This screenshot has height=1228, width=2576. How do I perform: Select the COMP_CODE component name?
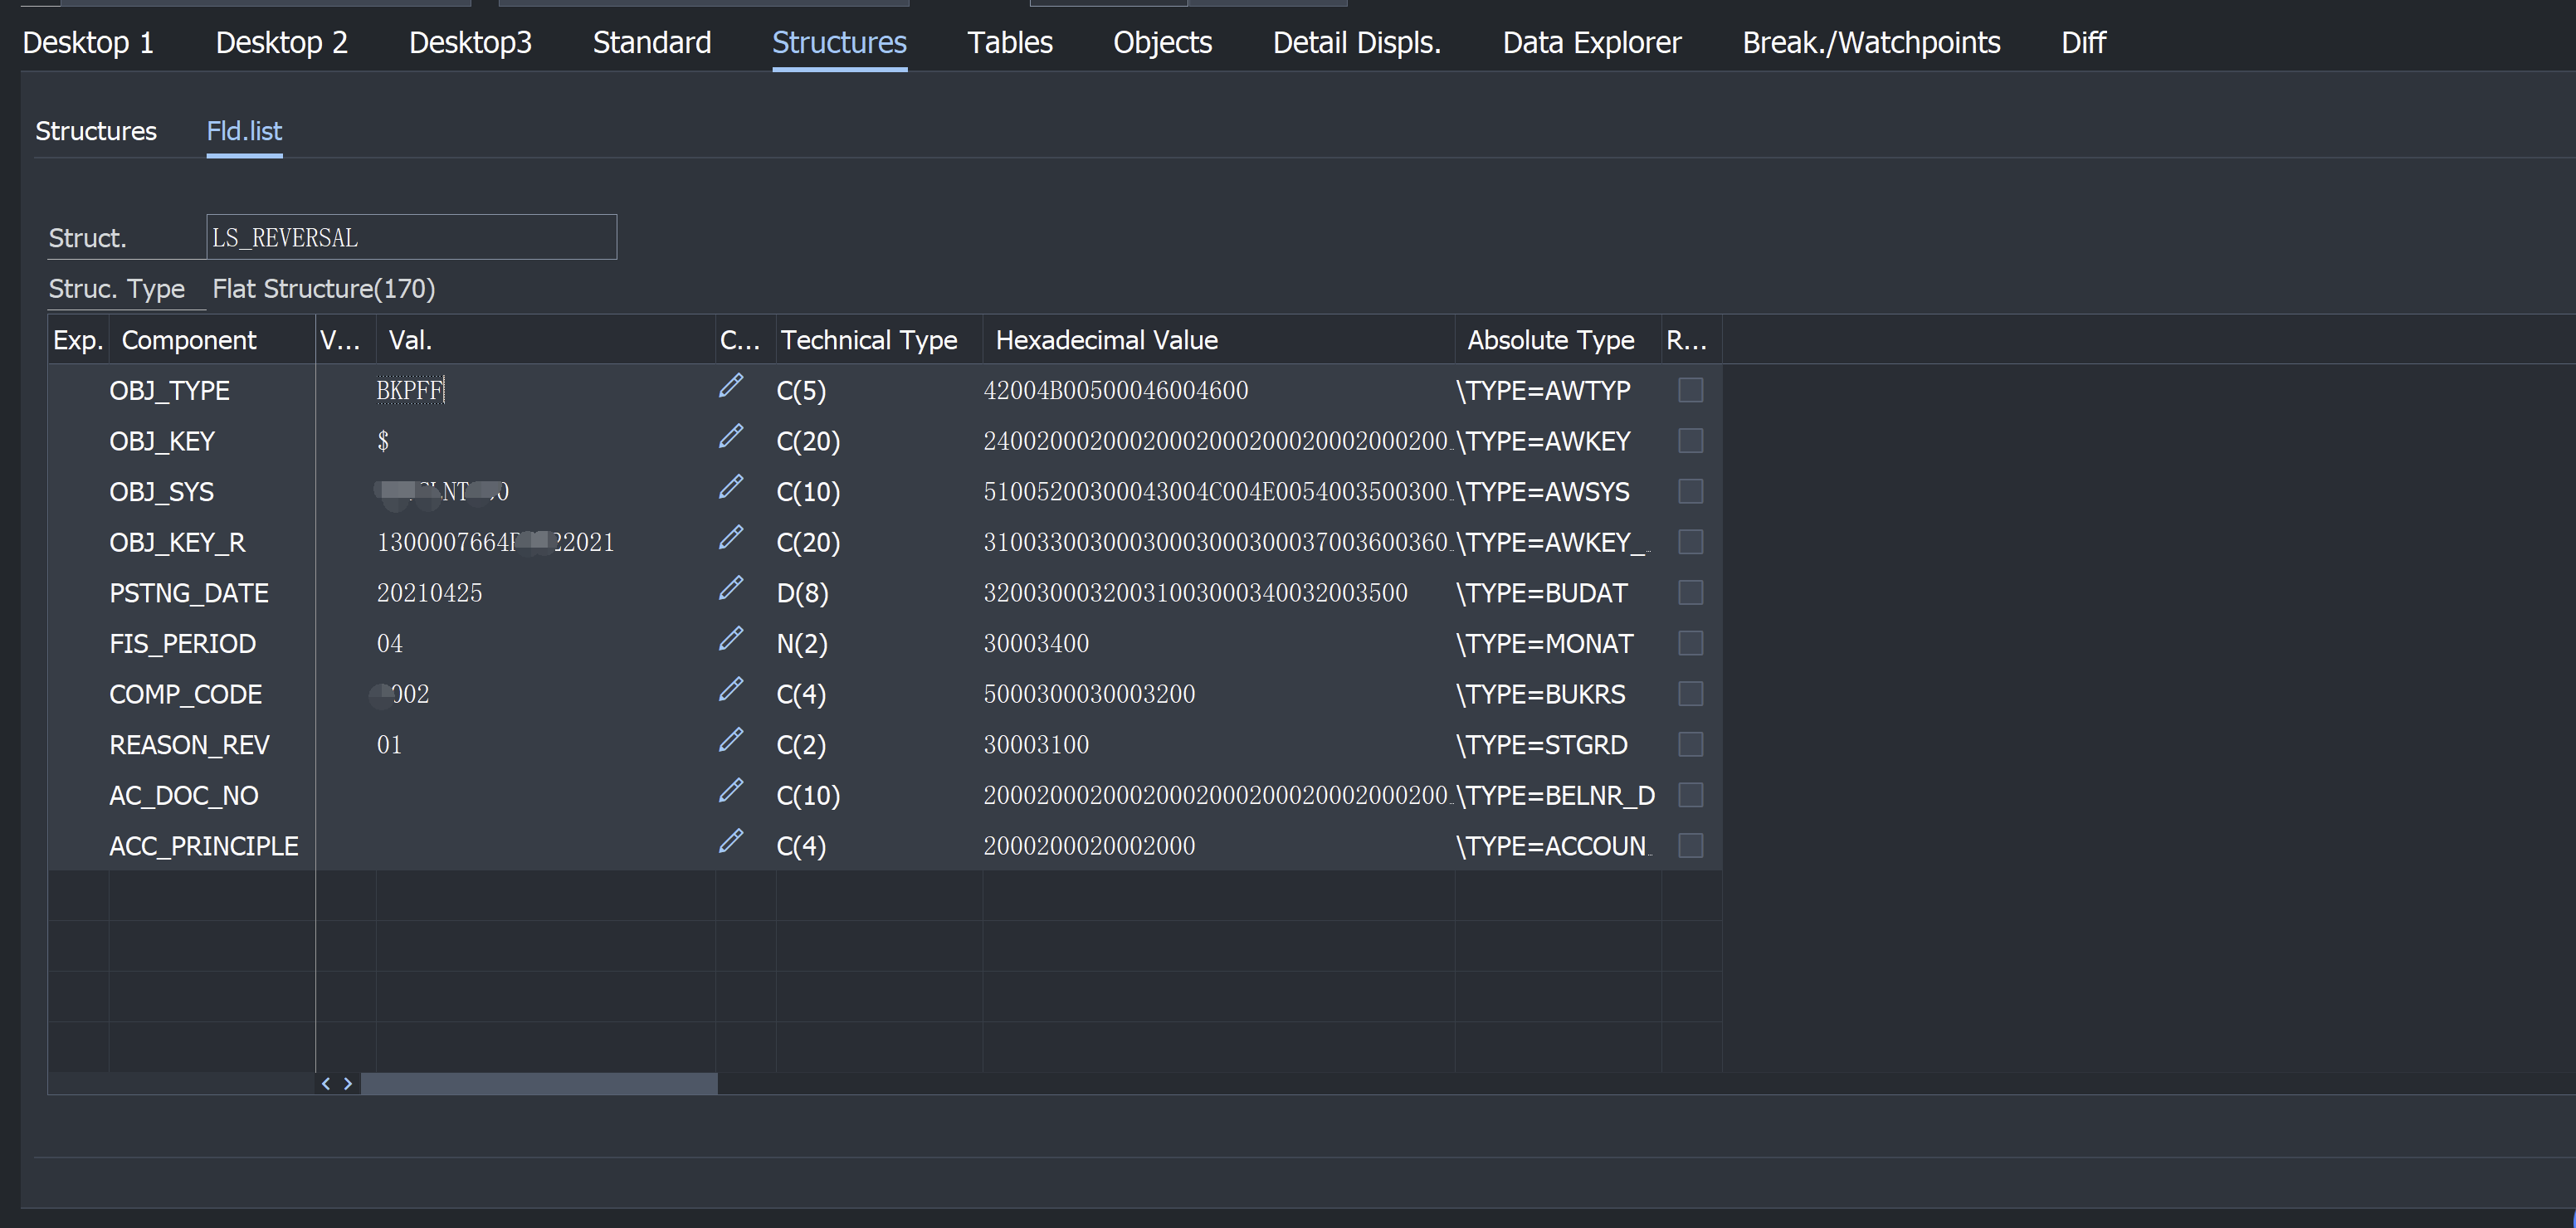pos(185,694)
